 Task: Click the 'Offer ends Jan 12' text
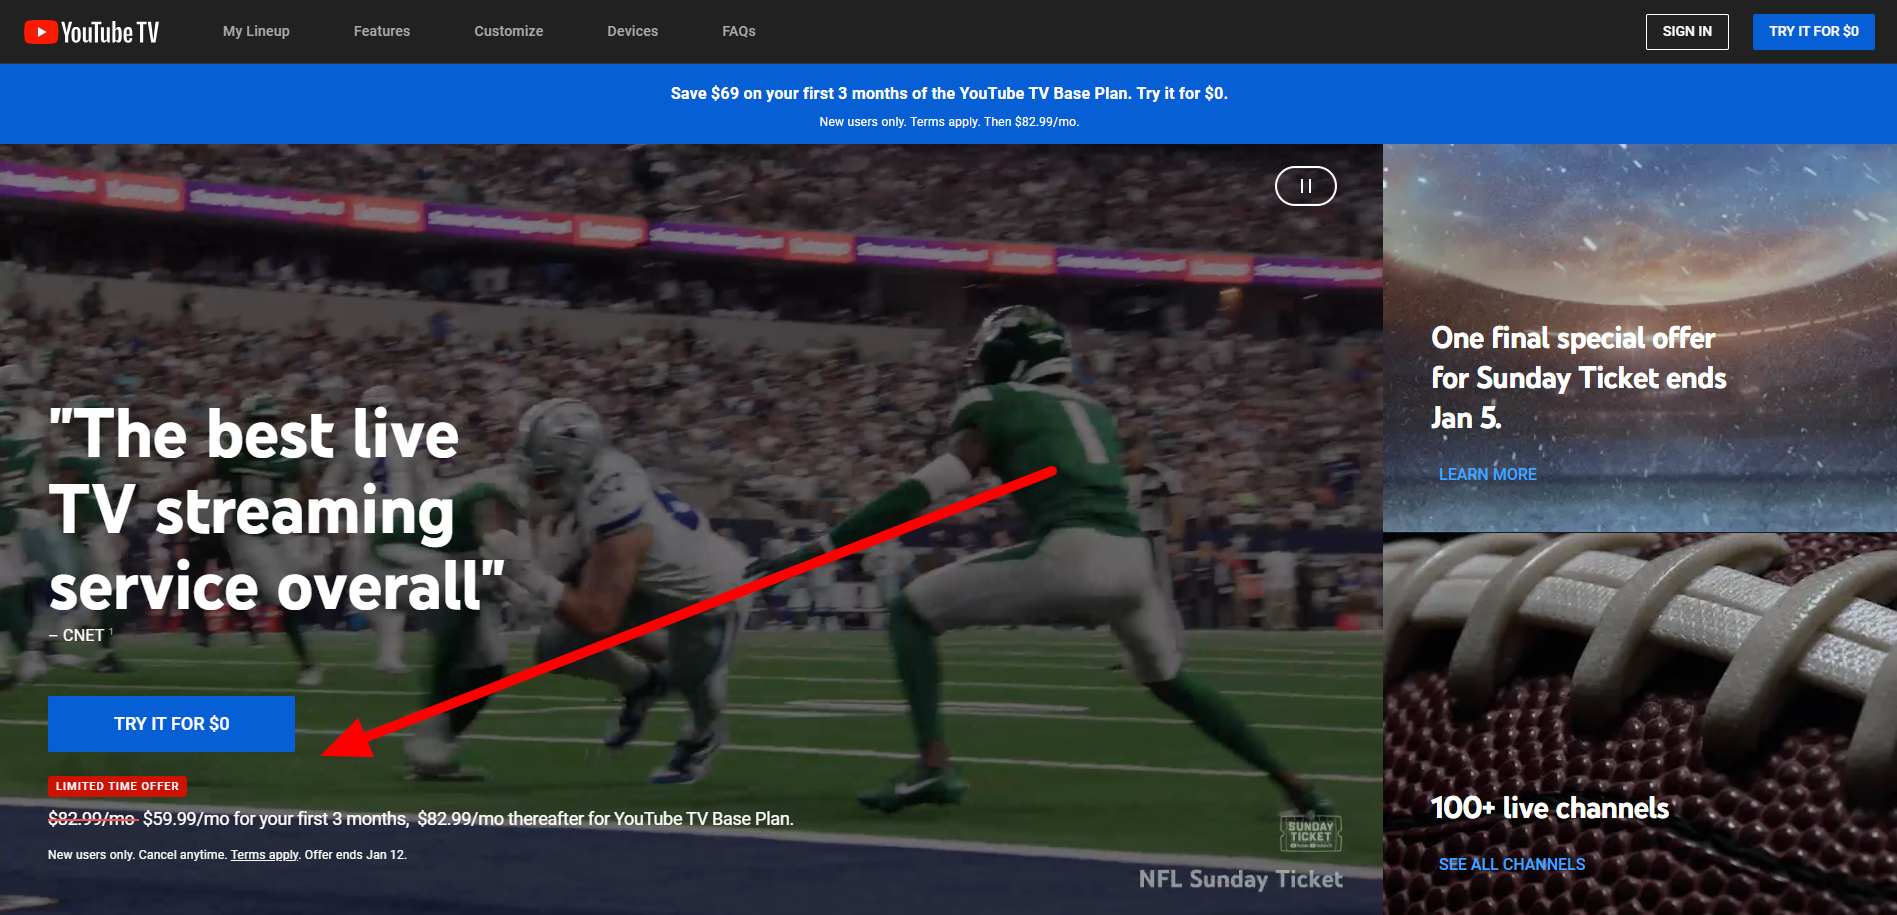point(355,855)
